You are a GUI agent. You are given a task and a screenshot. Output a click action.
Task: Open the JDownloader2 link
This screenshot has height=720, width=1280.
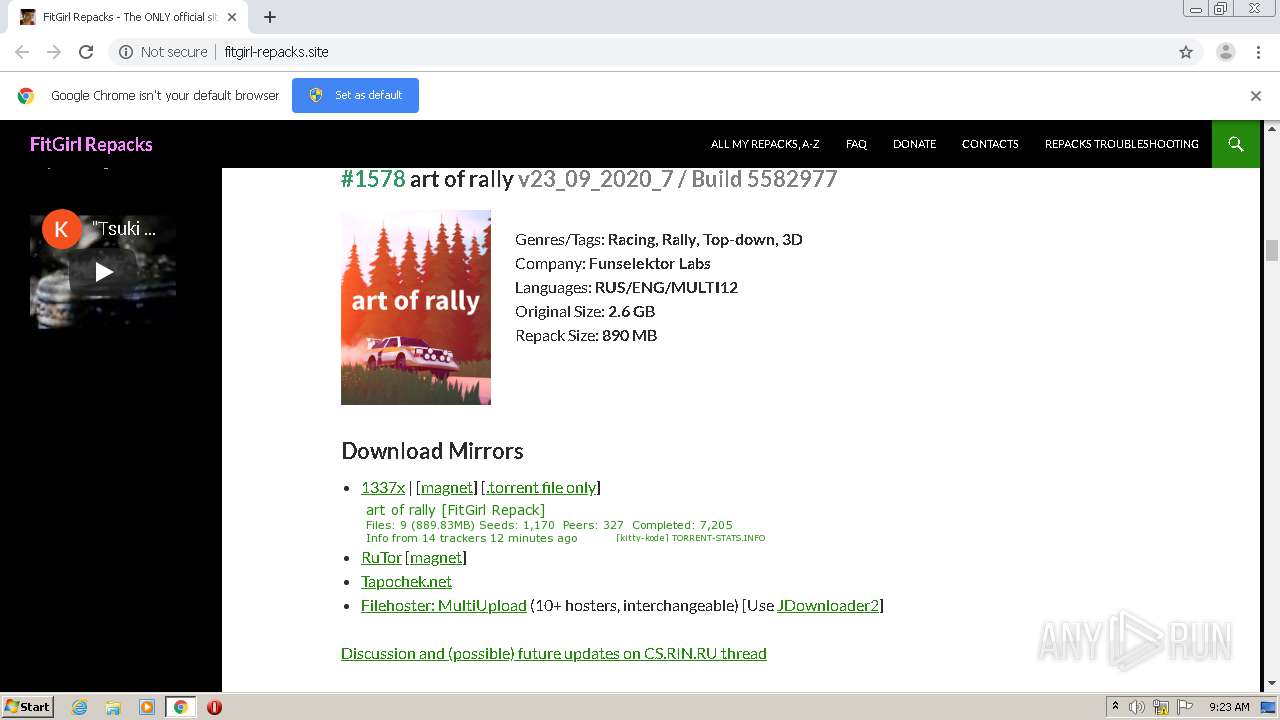pyautogui.click(x=828, y=605)
